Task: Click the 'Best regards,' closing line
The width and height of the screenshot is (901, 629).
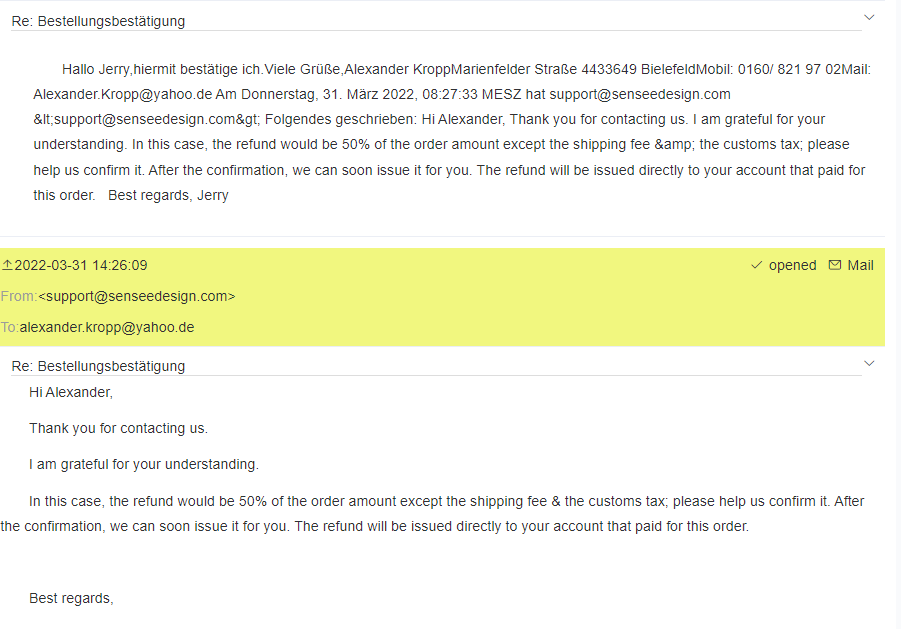Action: [x=71, y=599]
